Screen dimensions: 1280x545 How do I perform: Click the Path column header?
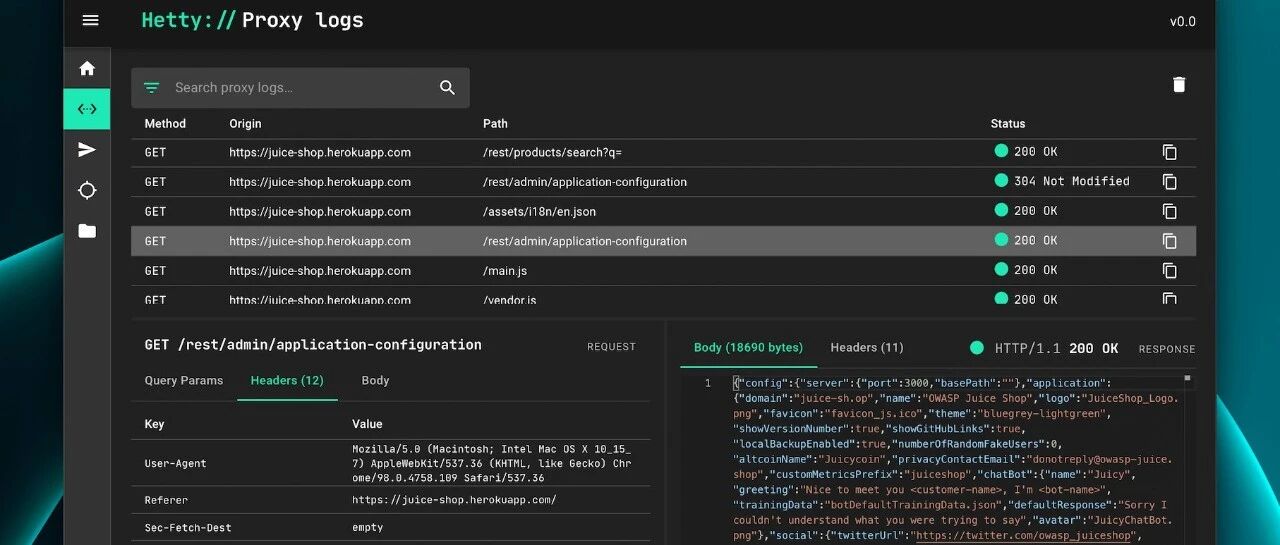(x=495, y=124)
